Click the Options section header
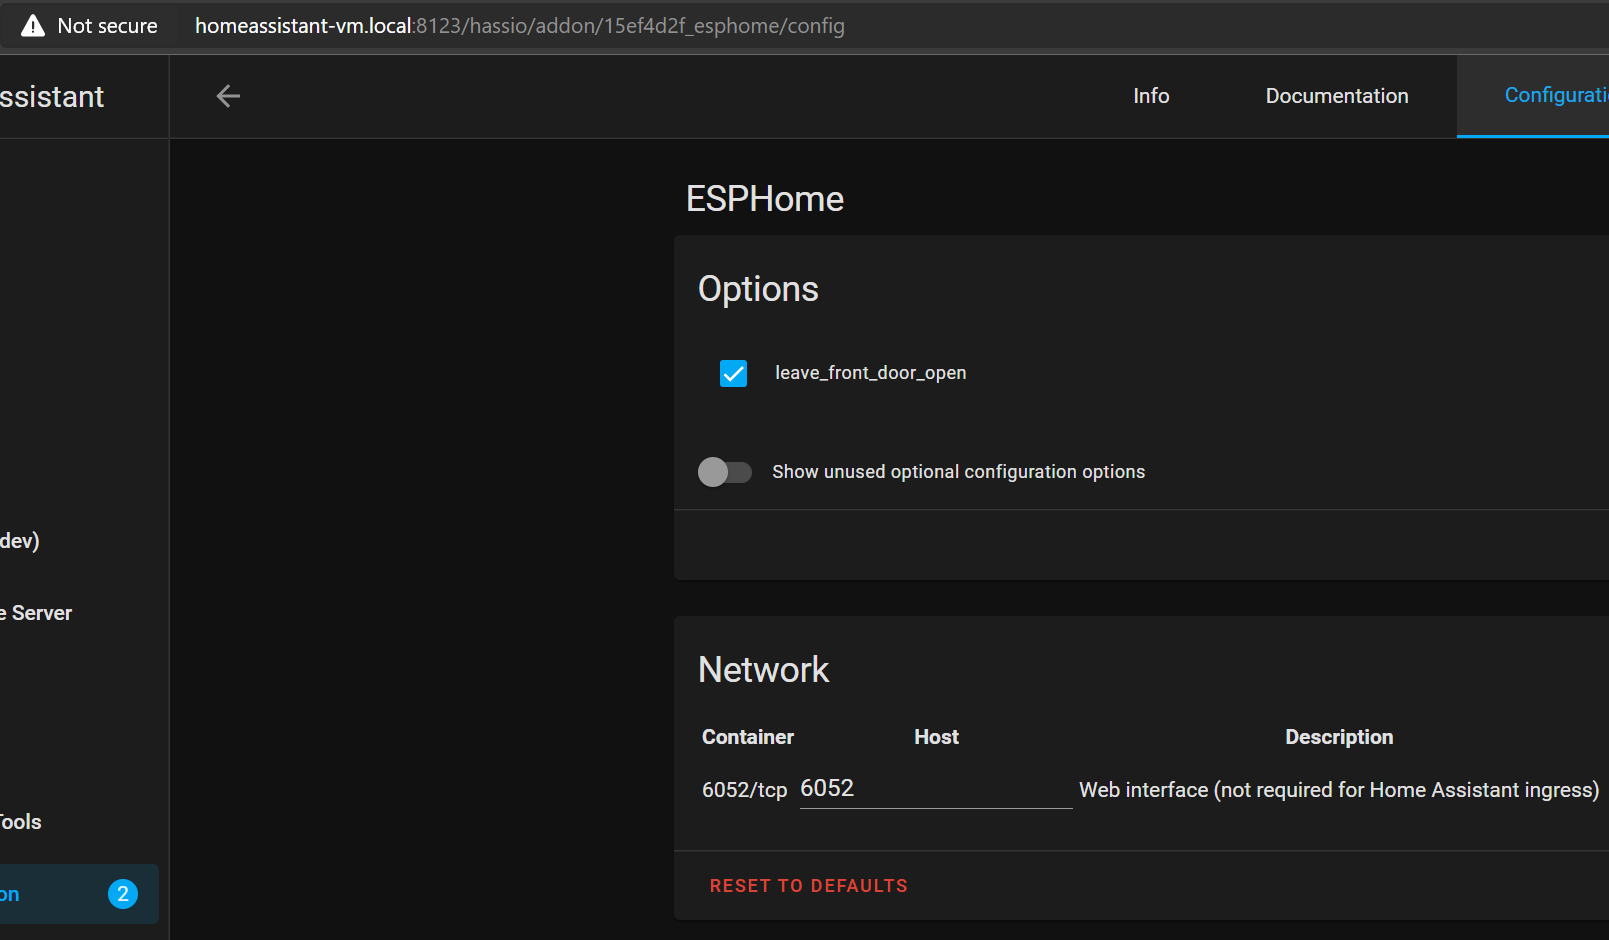 click(757, 289)
